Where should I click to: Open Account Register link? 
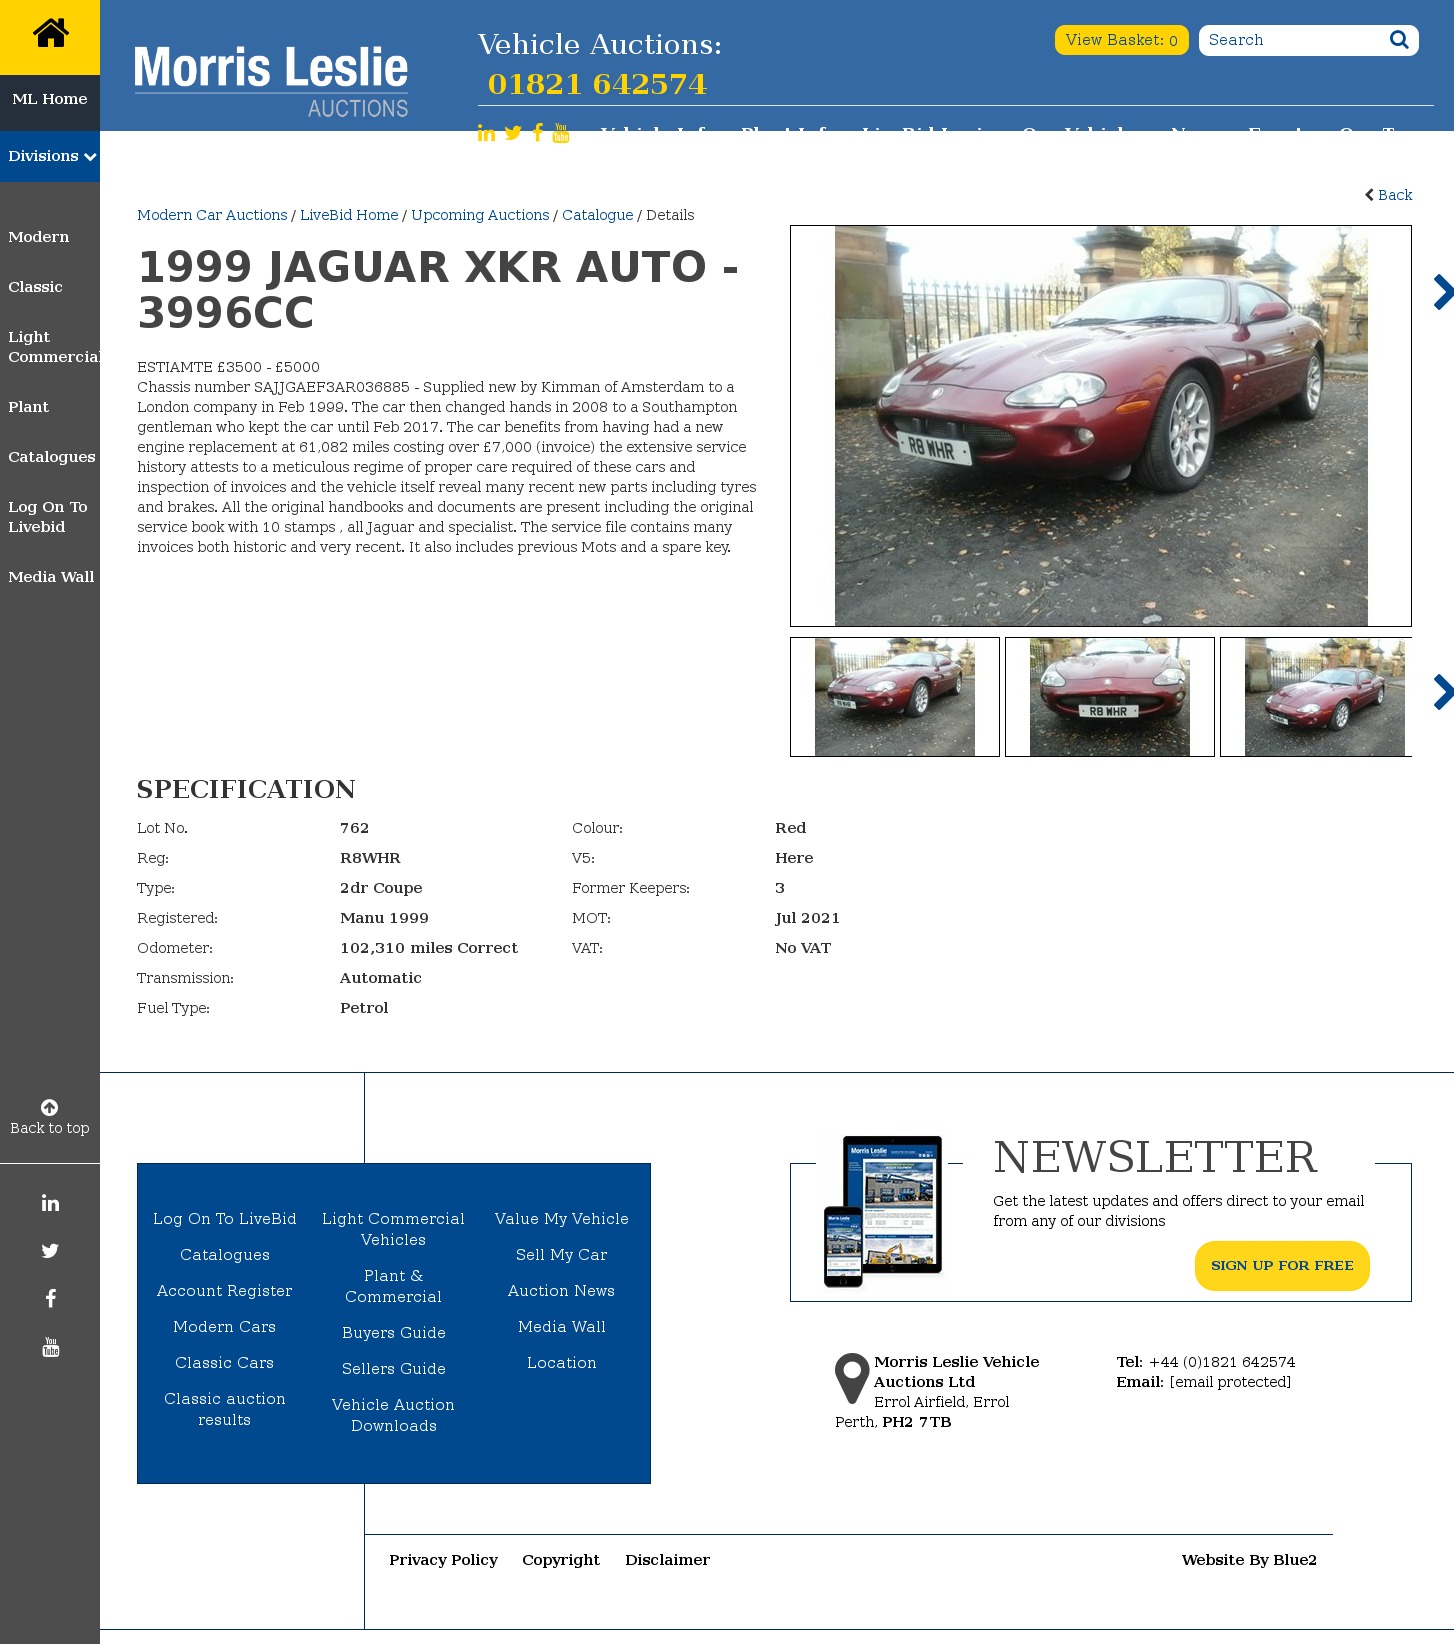(x=225, y=1291)
